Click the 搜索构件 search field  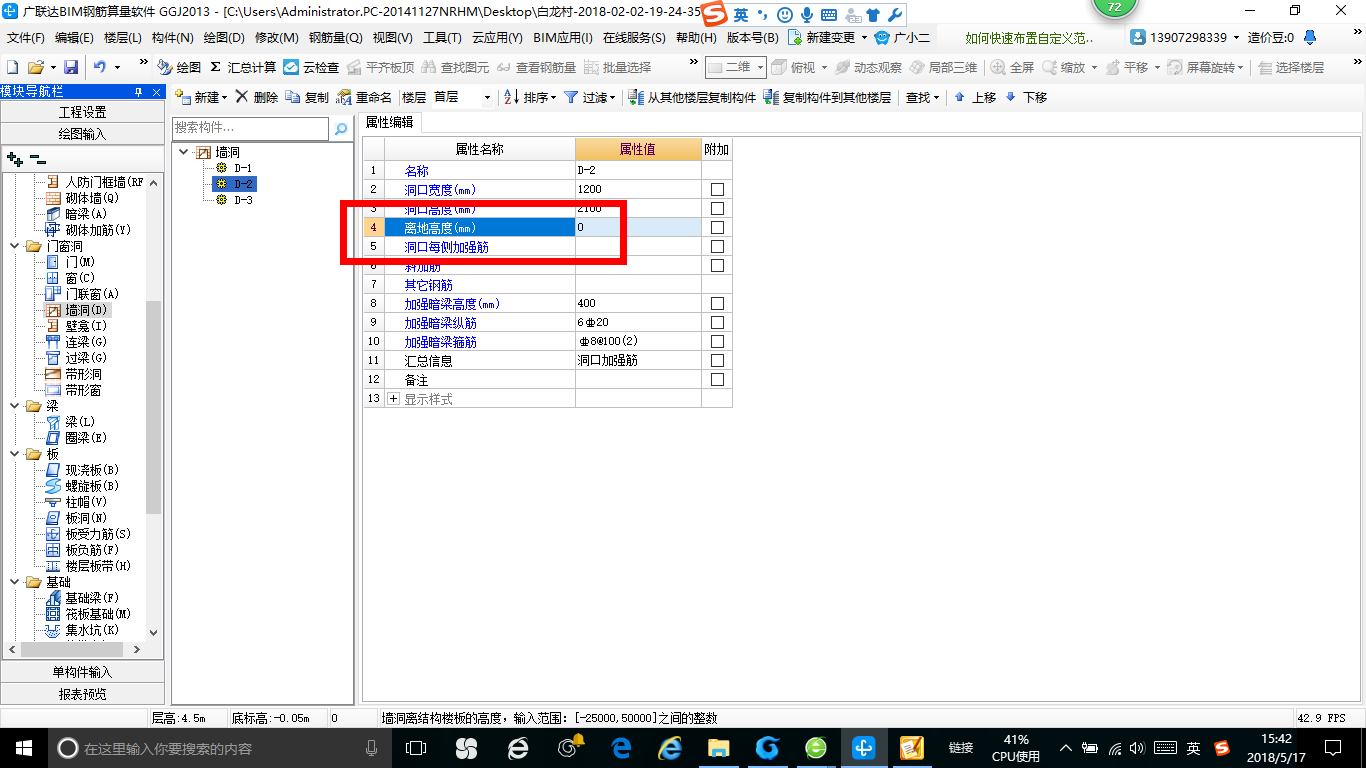point(250,129)
